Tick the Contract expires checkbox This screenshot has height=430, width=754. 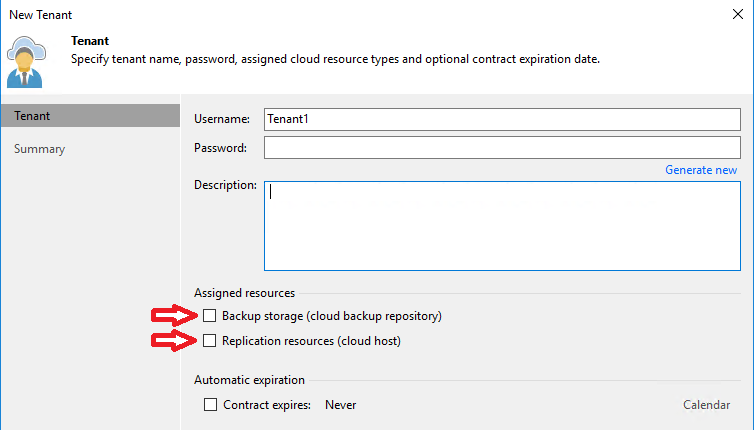(x=210, y=405)
